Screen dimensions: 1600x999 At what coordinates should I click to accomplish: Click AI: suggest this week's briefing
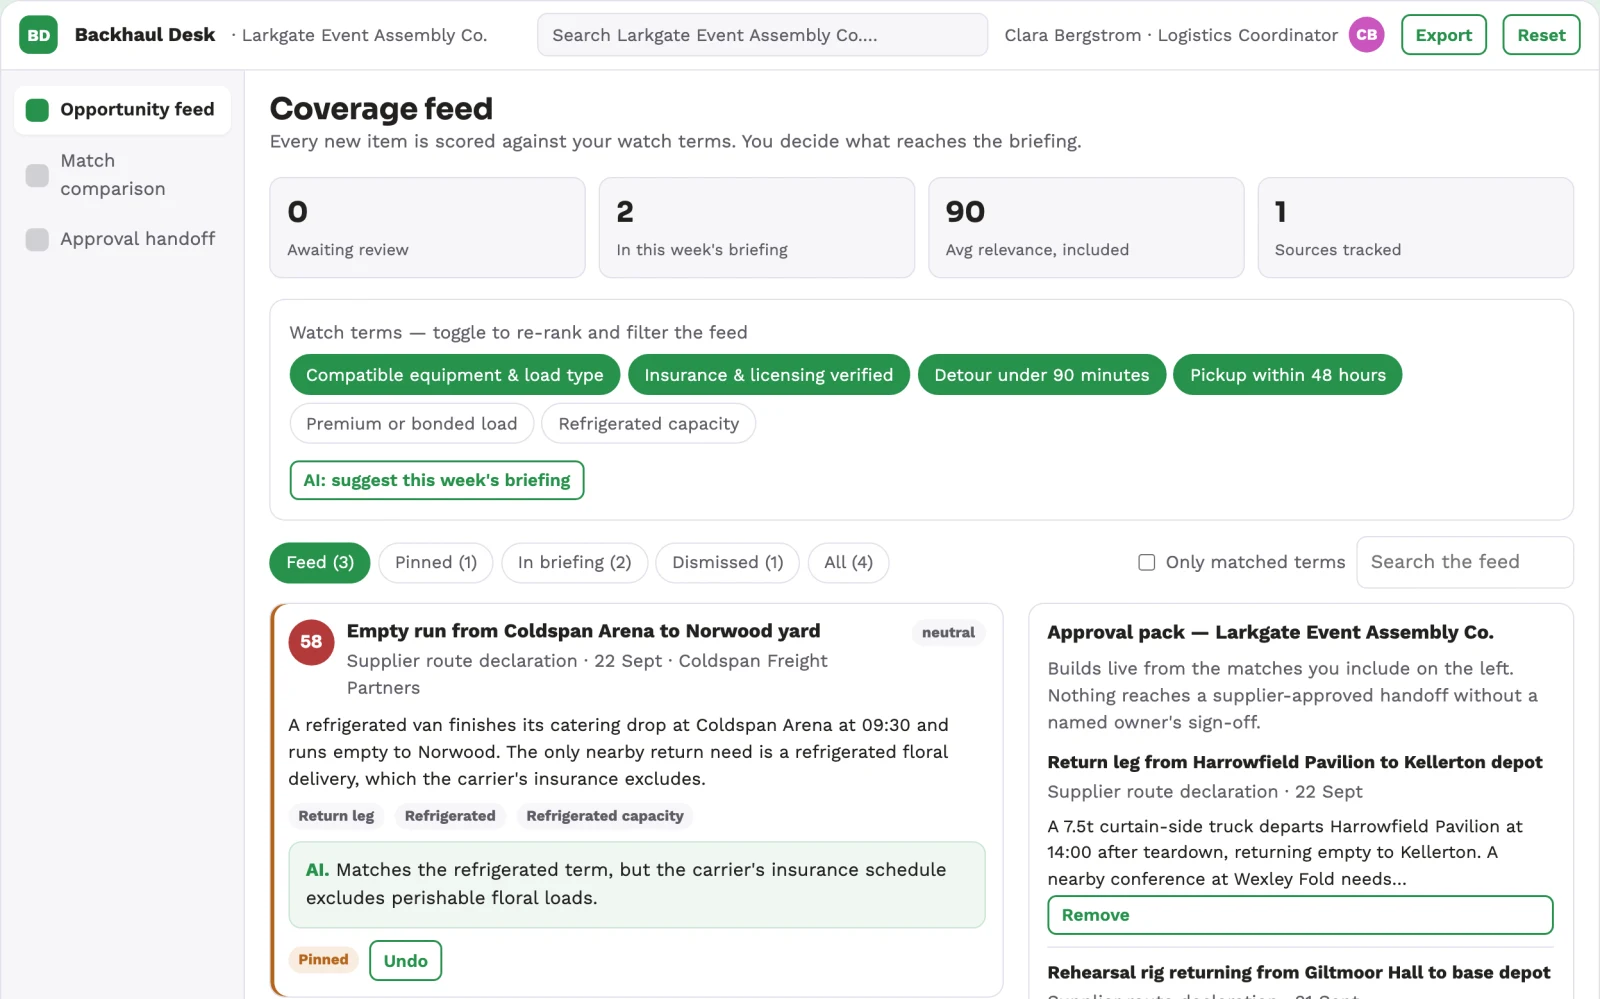[x=437, y=480]
